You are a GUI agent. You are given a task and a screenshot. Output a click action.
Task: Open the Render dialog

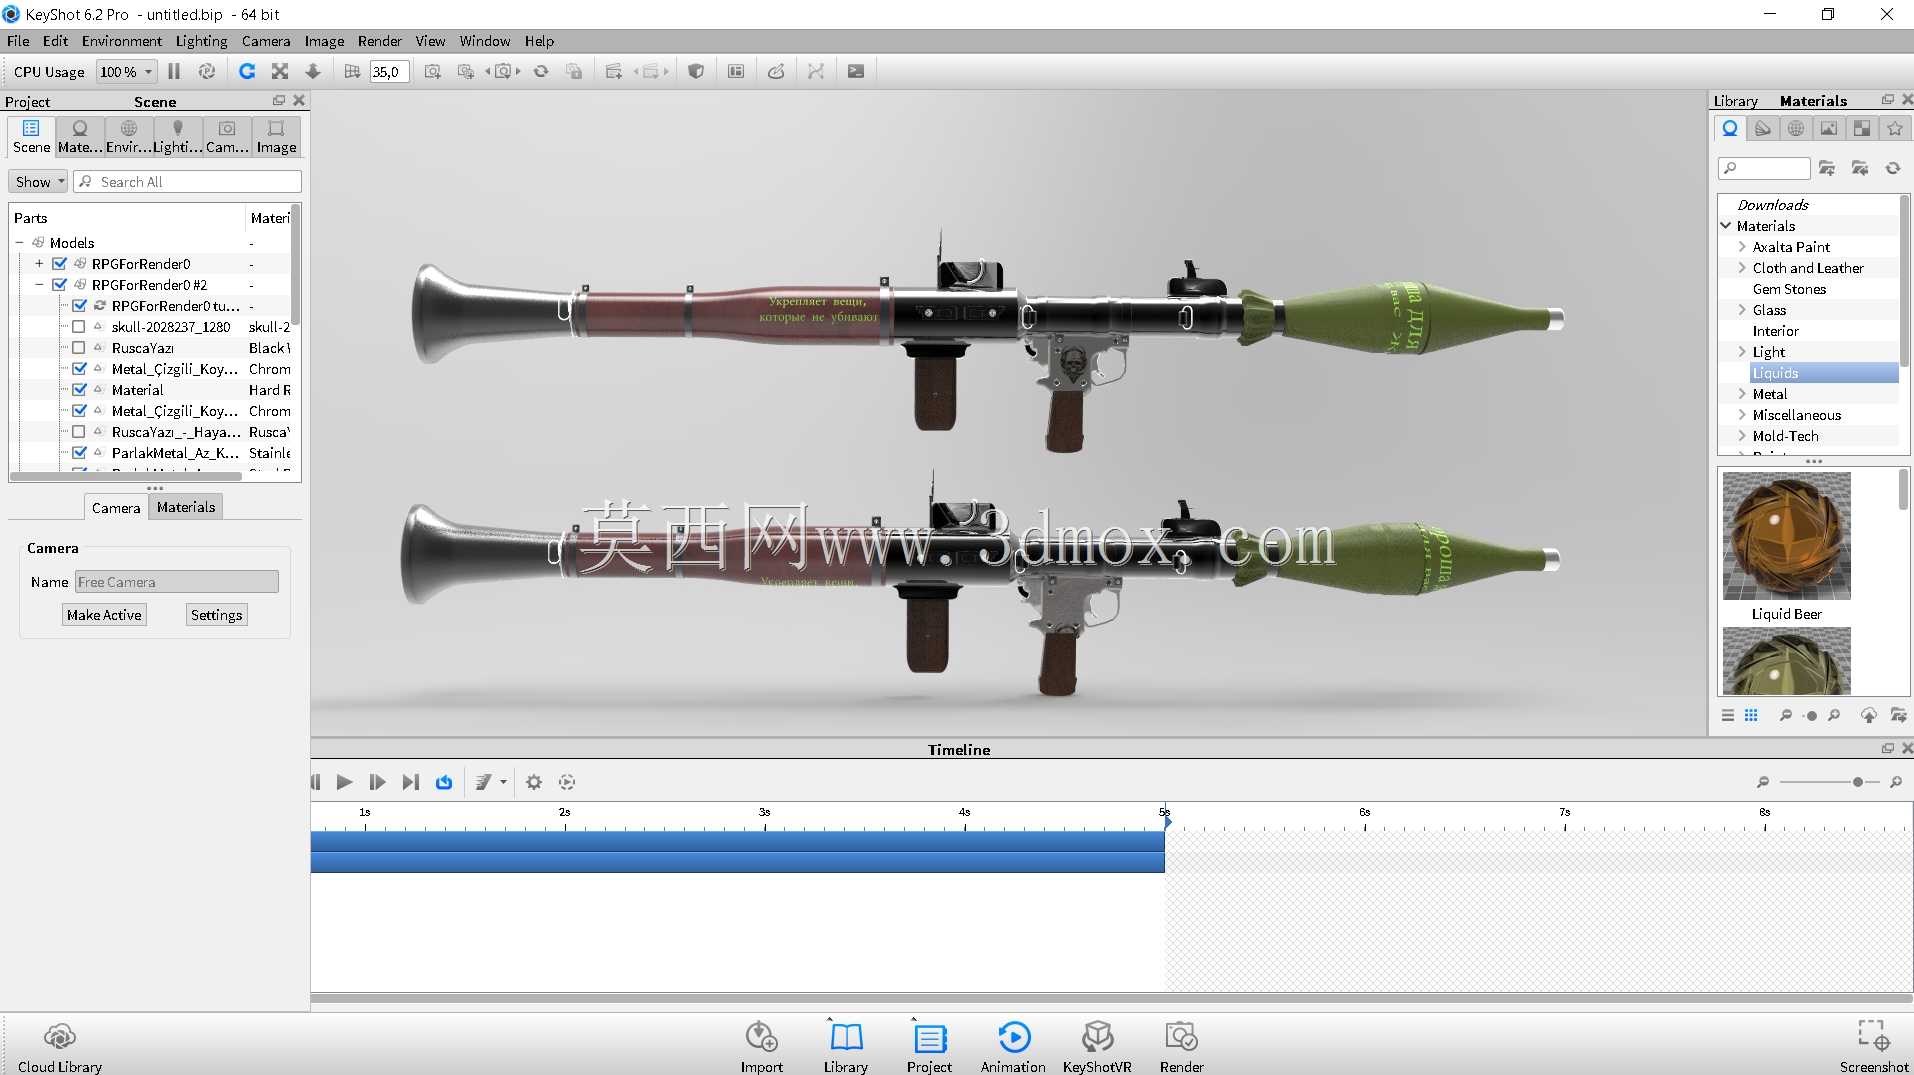pyautogui.click(x=1182, y=1046)
